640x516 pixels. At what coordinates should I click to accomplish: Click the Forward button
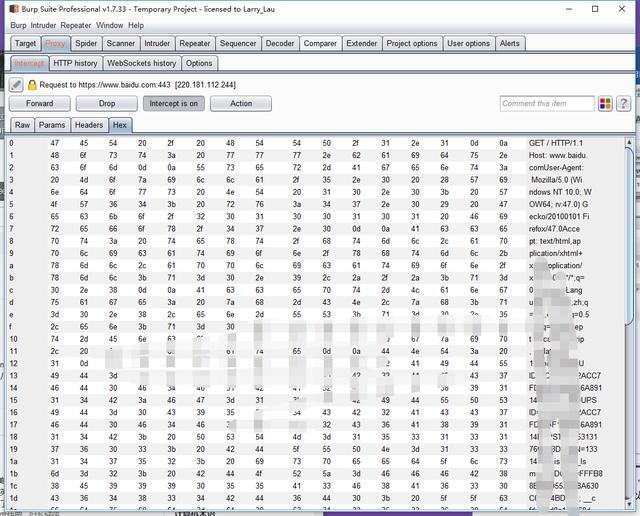40,104
